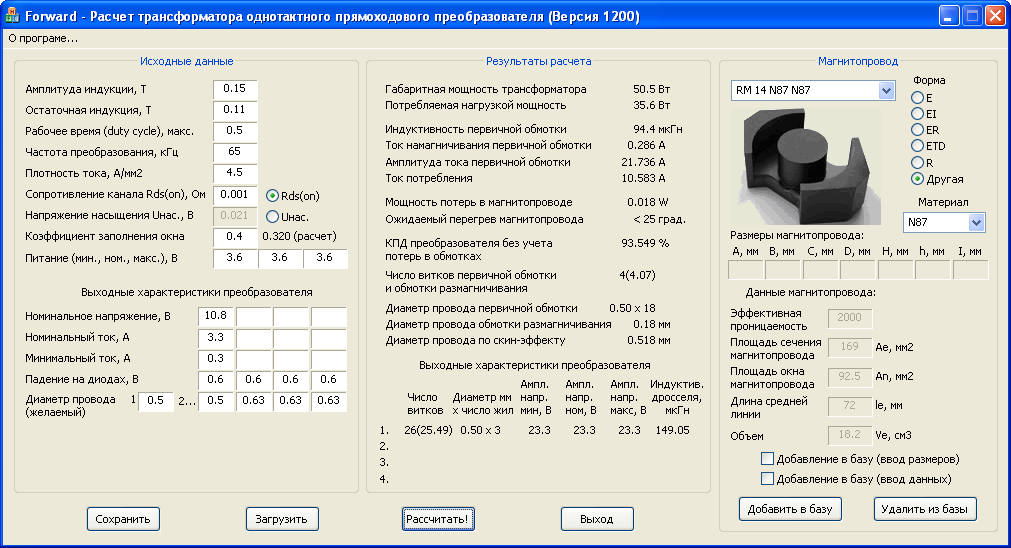Click the maximize window button

(972, 16)
